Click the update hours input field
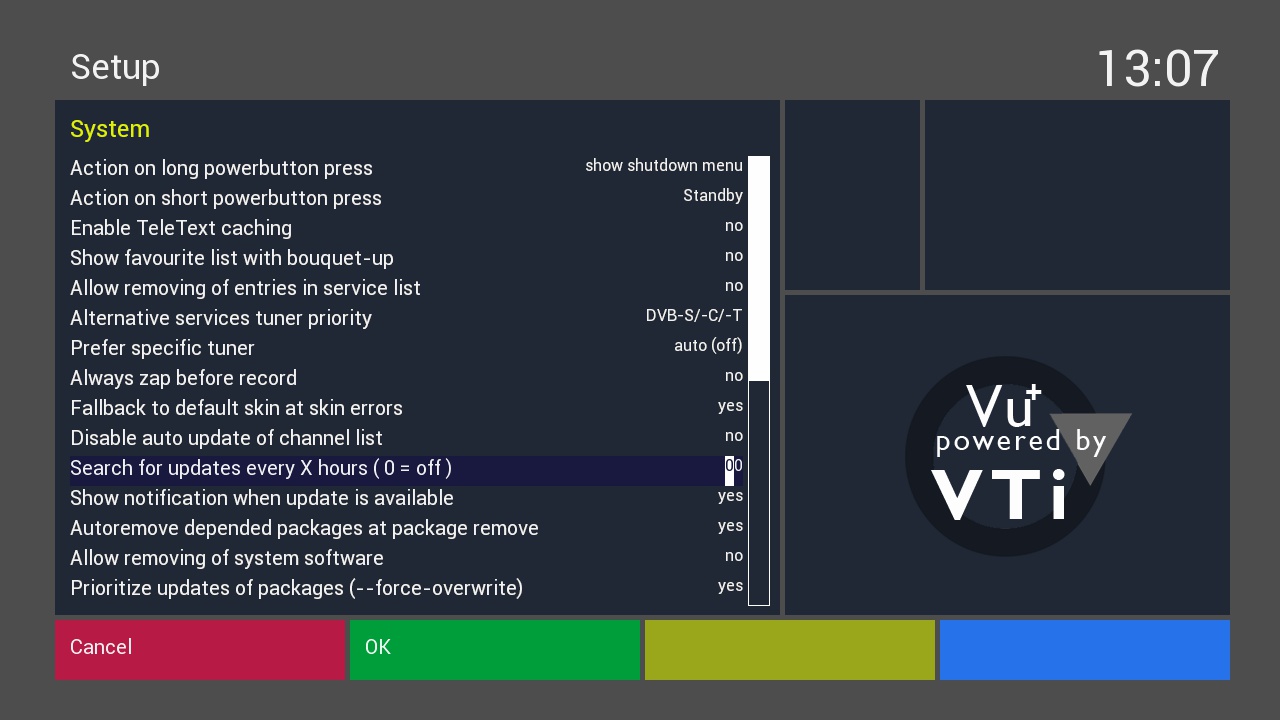Image resolution: width=1280 pixels, height=720 pixels. [734, 466]
